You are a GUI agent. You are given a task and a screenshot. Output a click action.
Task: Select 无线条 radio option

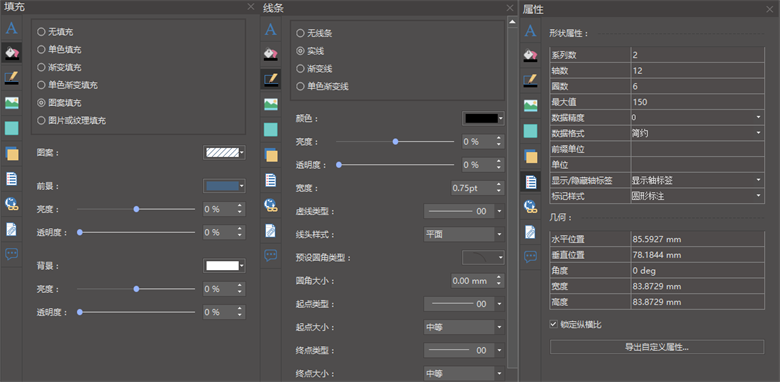(x=314, y=33)
